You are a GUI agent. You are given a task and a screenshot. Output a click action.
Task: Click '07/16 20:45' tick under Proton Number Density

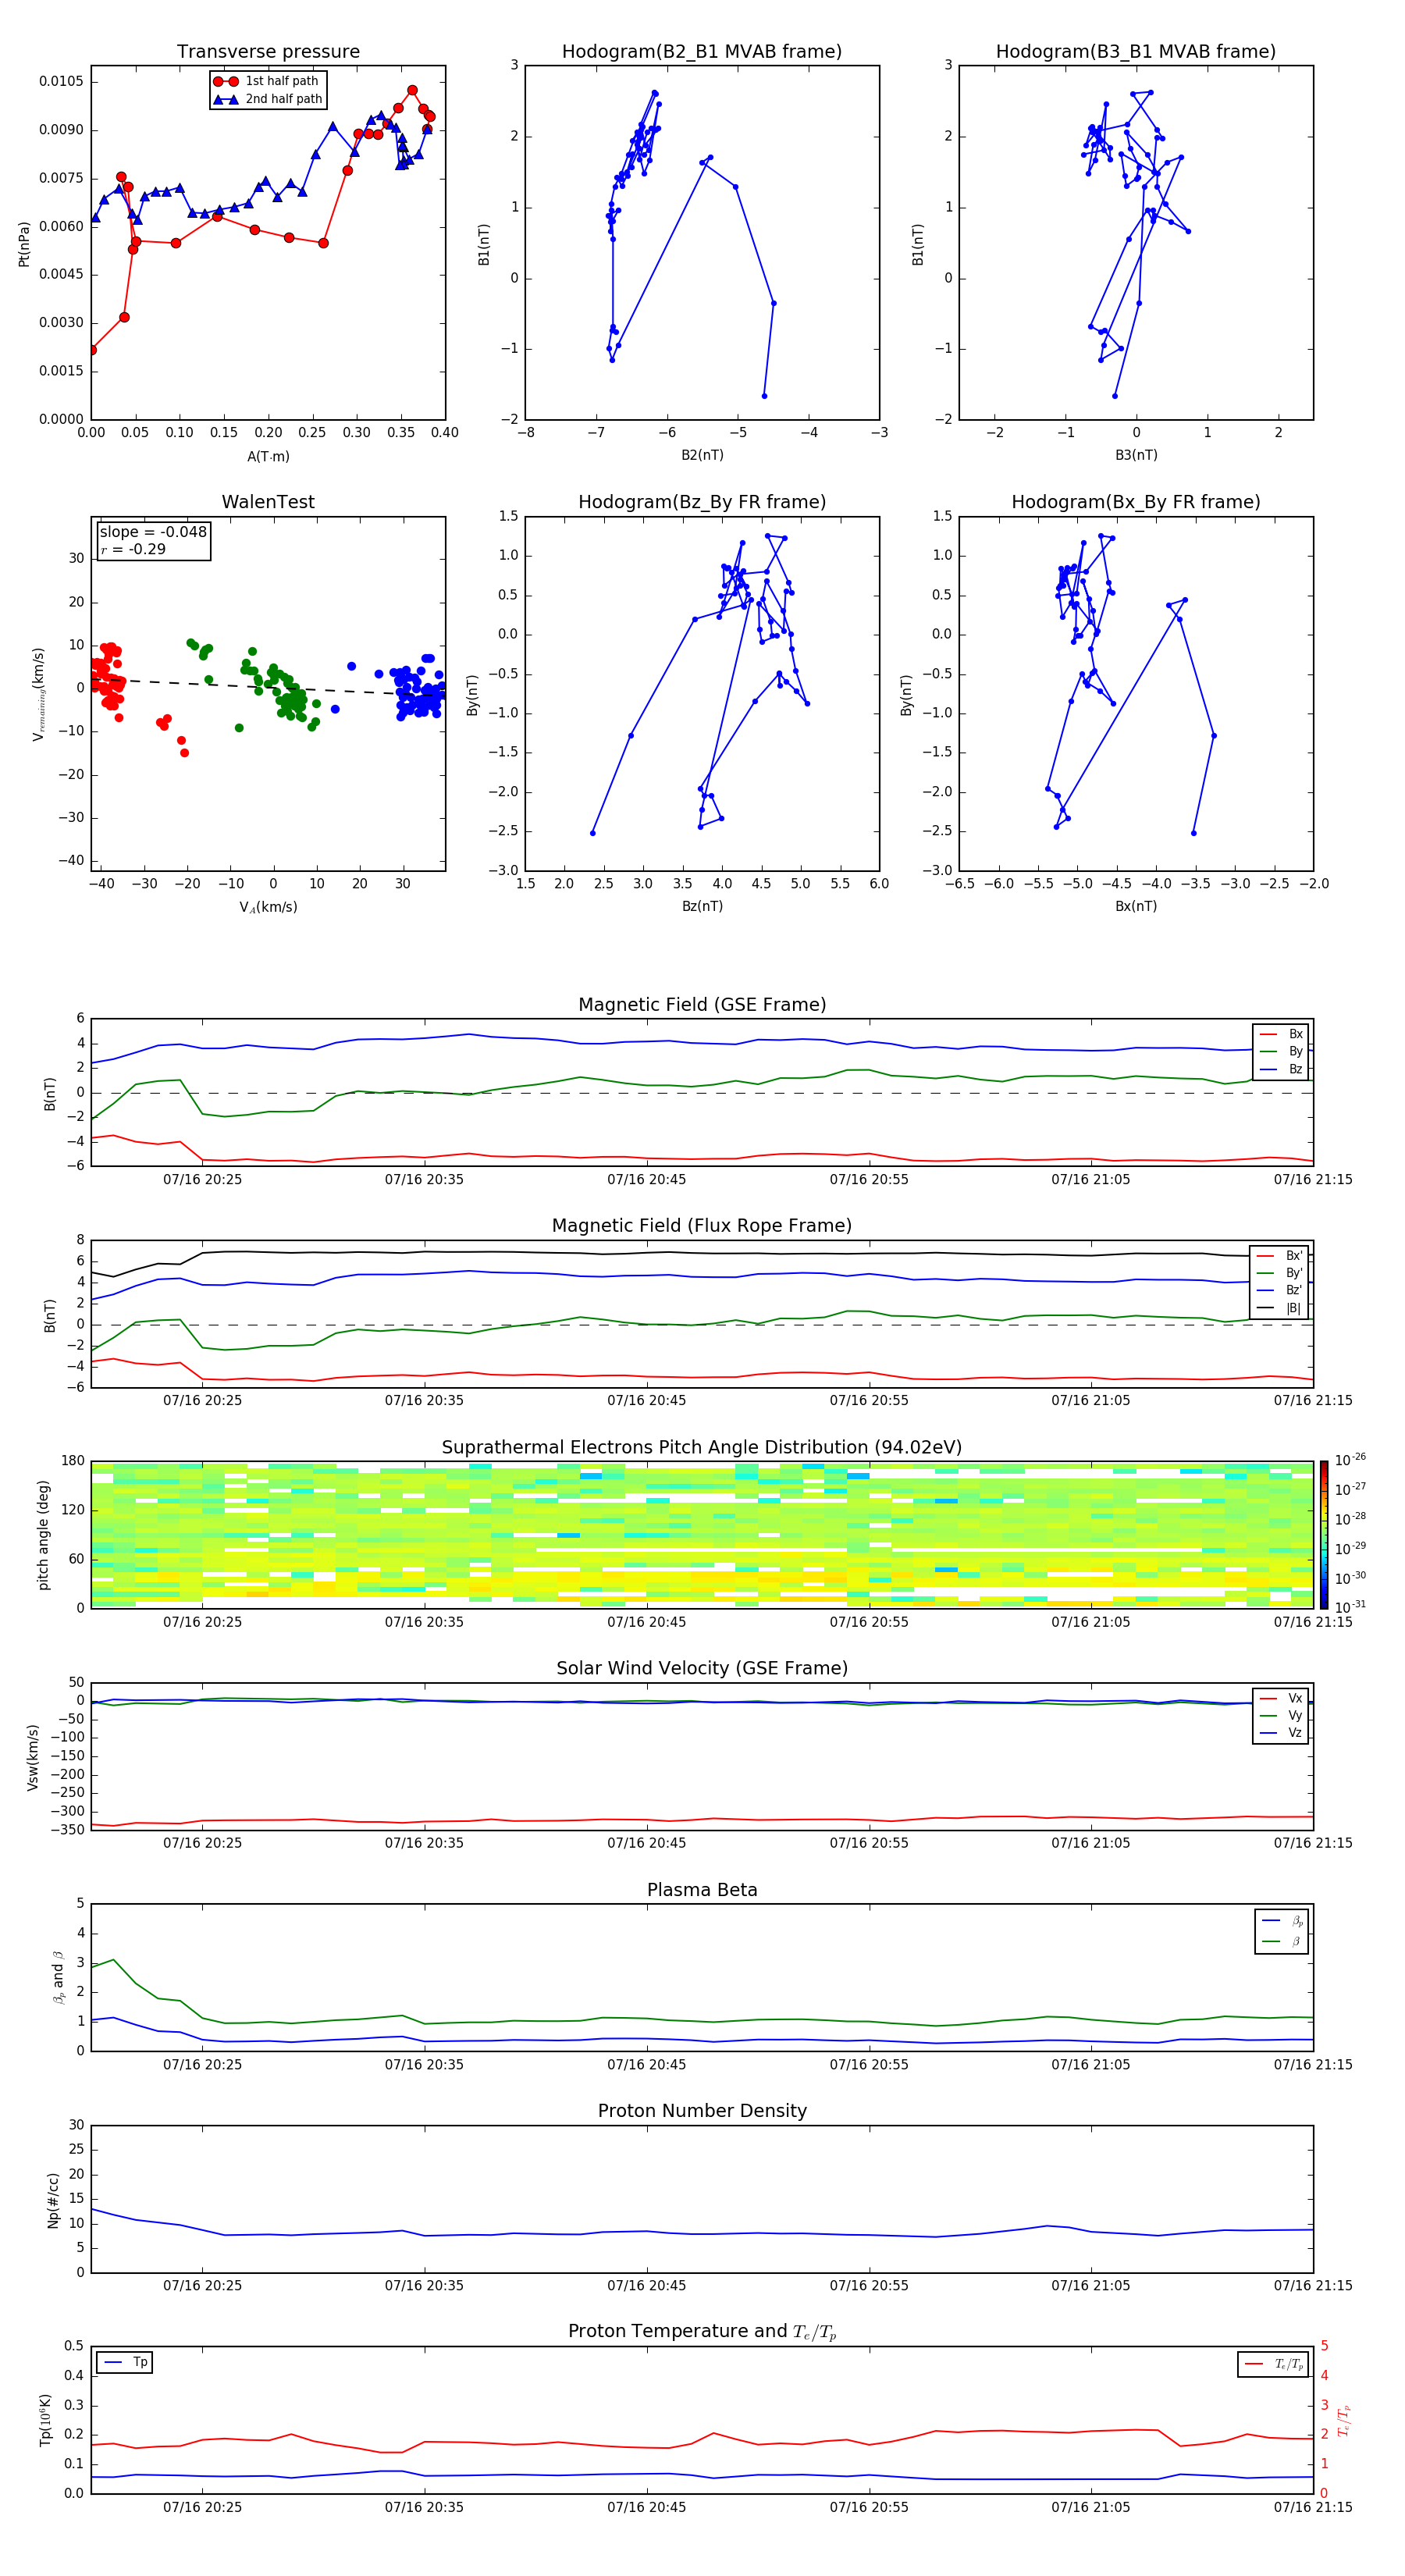(x=647, y=2286)
